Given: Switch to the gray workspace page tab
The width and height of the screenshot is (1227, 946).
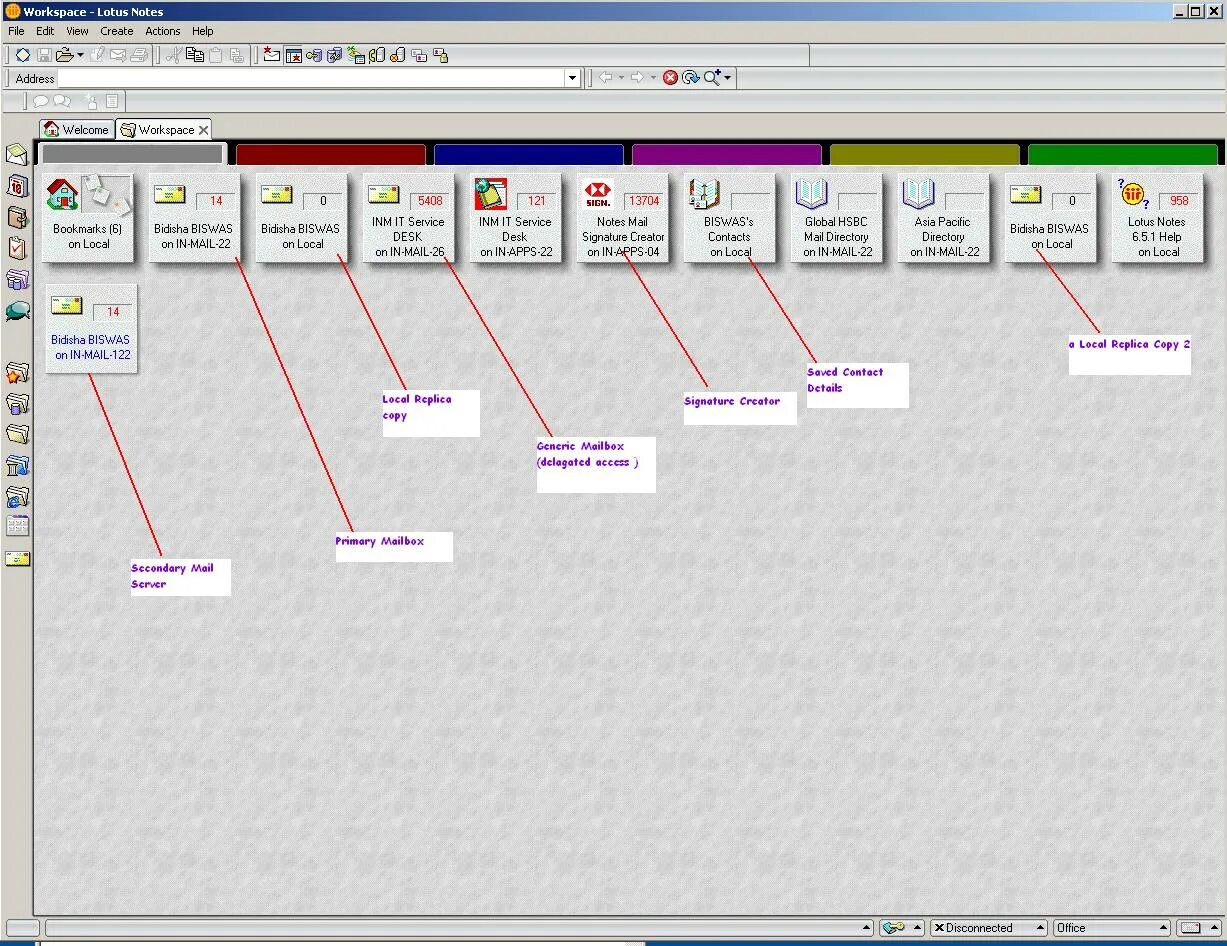Looking at the screenshot, I should (132, 154).
